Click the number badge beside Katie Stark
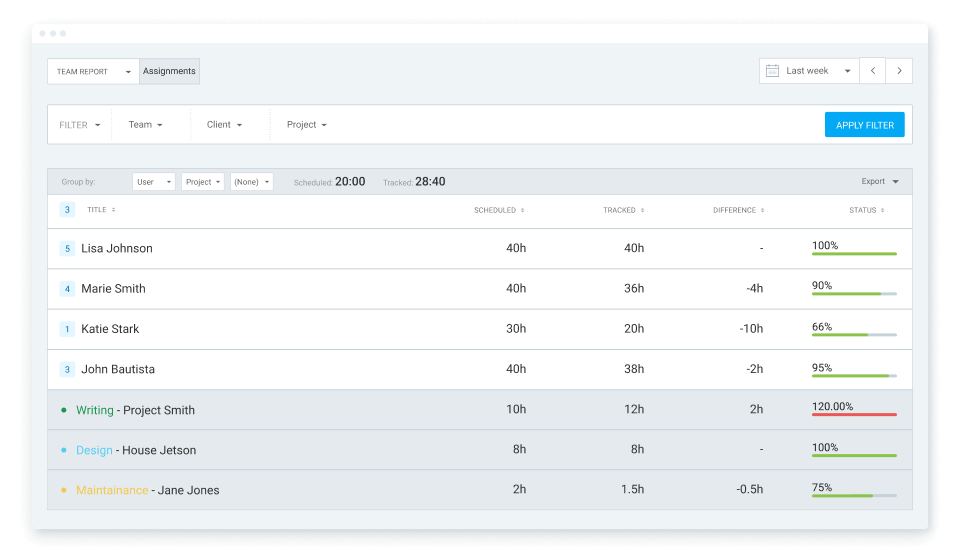The image size is (960, 554). (67, 329)
